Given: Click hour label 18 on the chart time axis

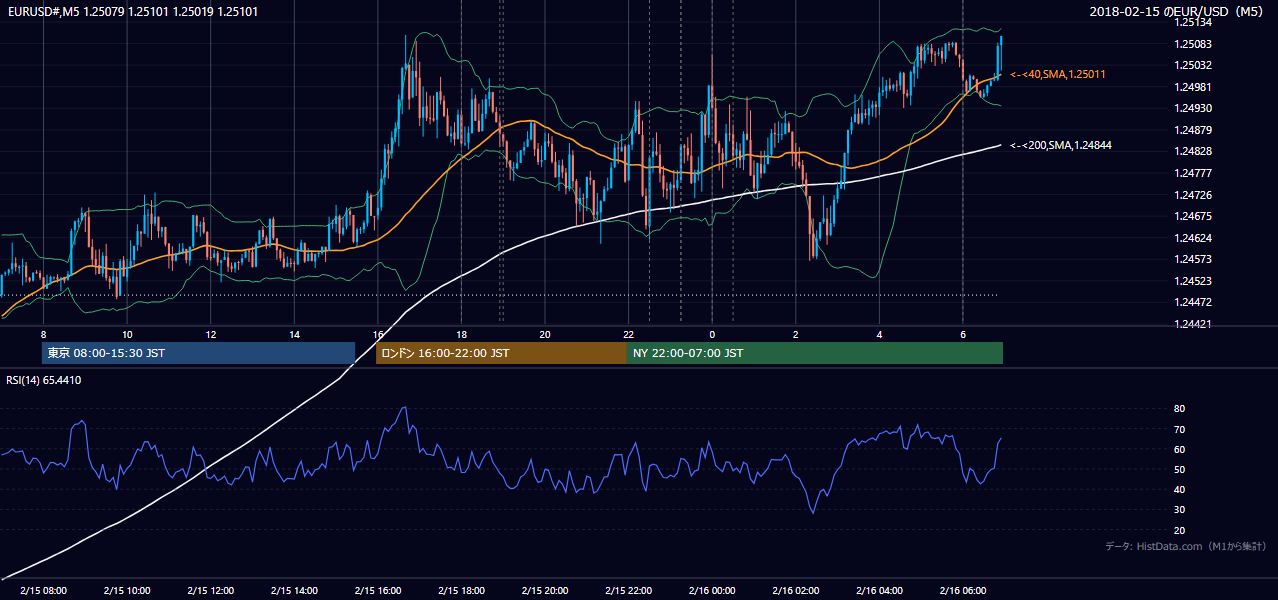Looking at the screenshot, I should [x=461, y=333].
